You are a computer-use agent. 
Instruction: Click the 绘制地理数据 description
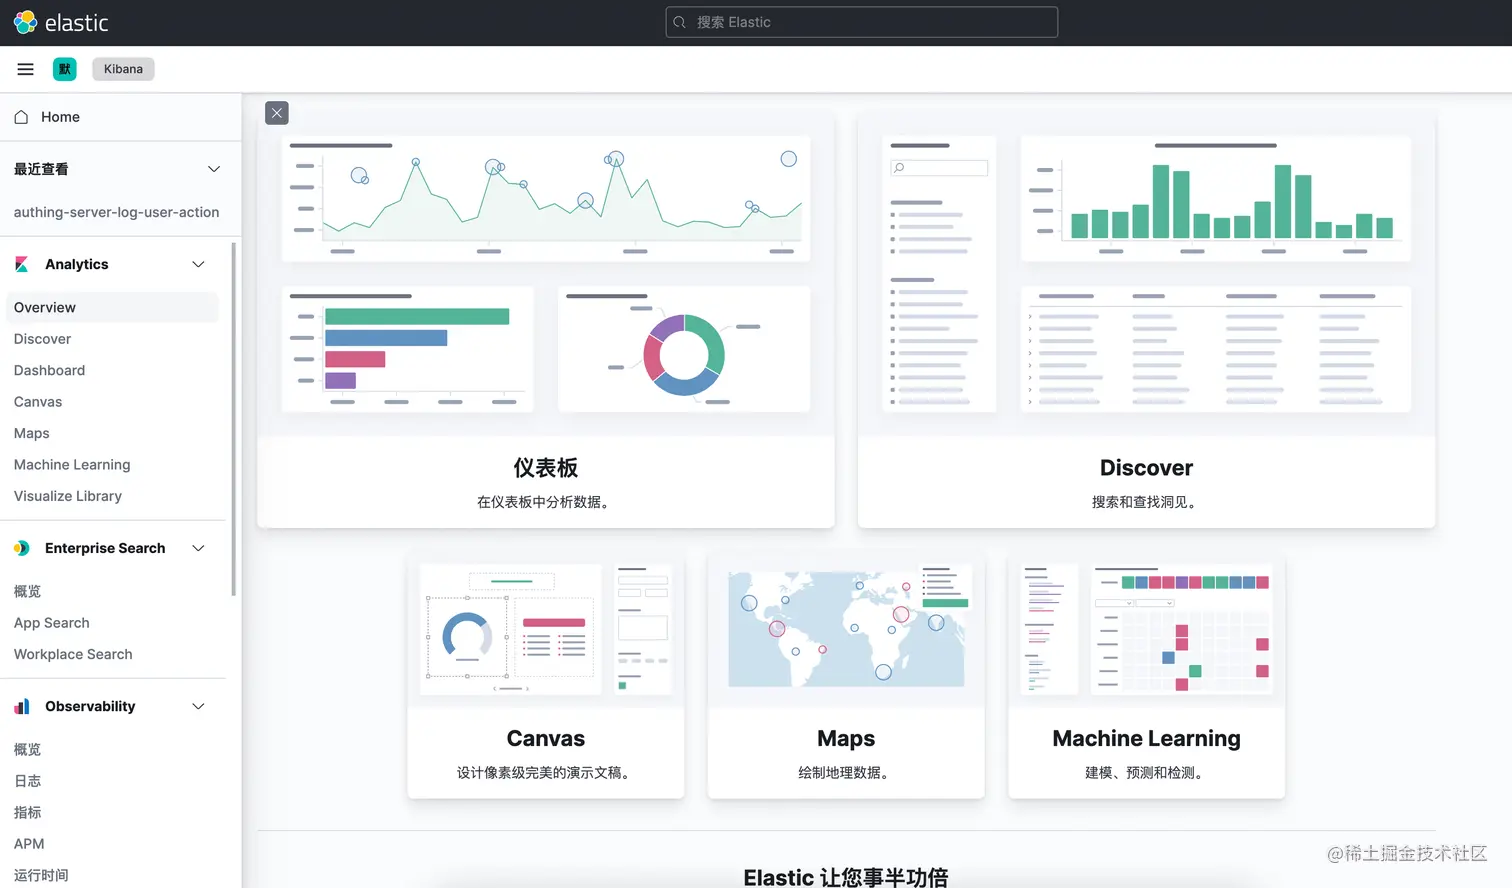tap(846, 773)
